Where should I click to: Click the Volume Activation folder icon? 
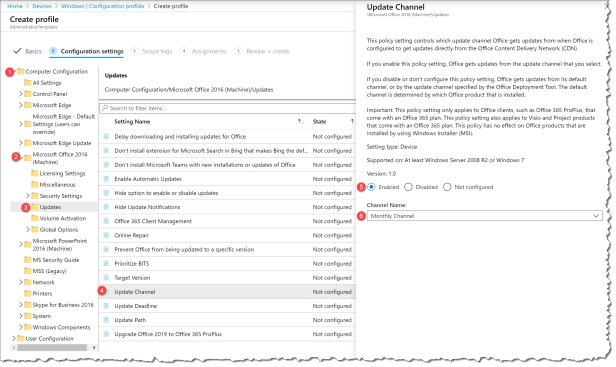35,218
